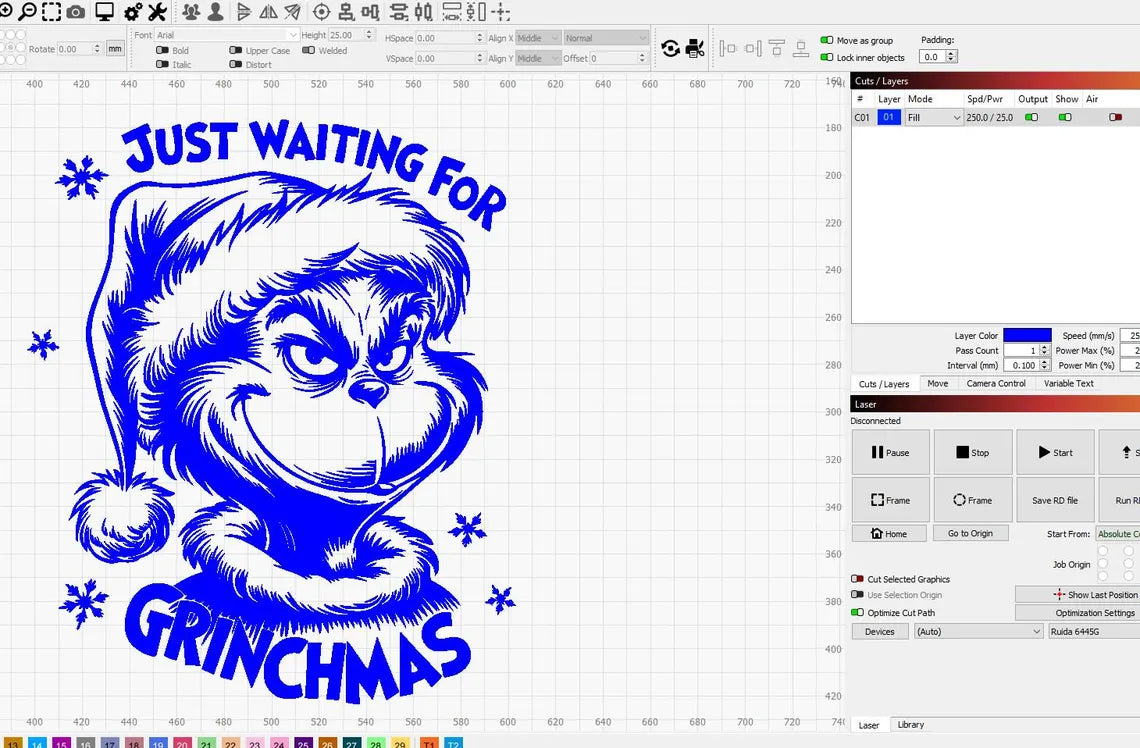Switch to the Library tab

coord(910,725)
